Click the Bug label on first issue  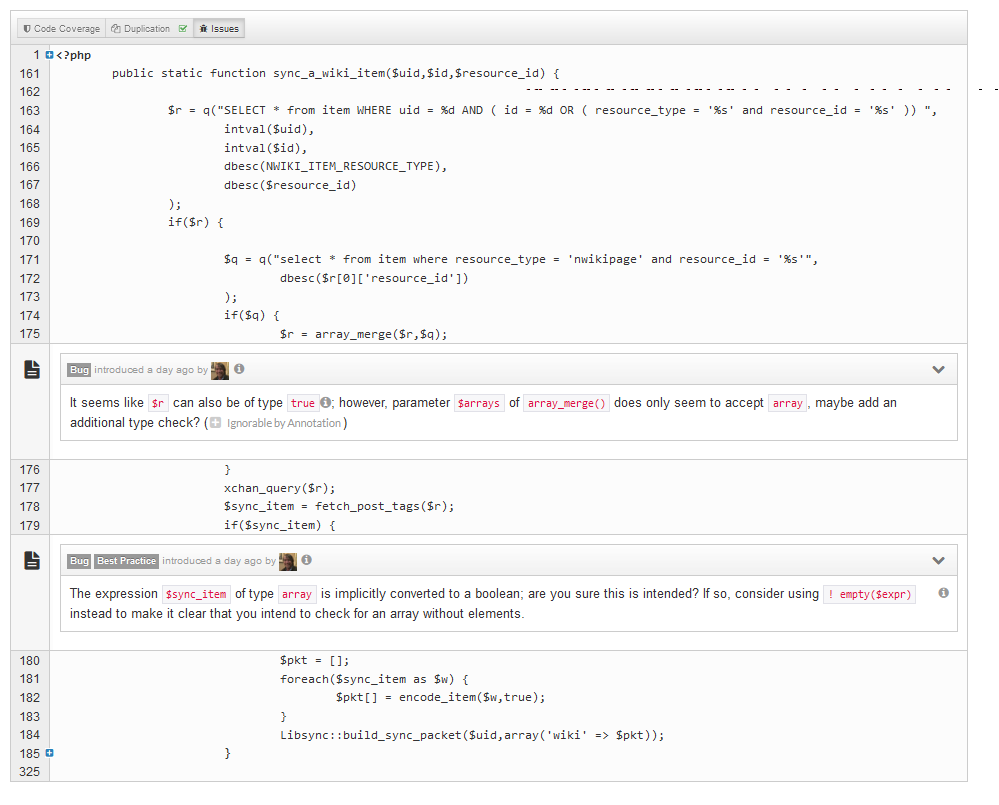(79, 370)
